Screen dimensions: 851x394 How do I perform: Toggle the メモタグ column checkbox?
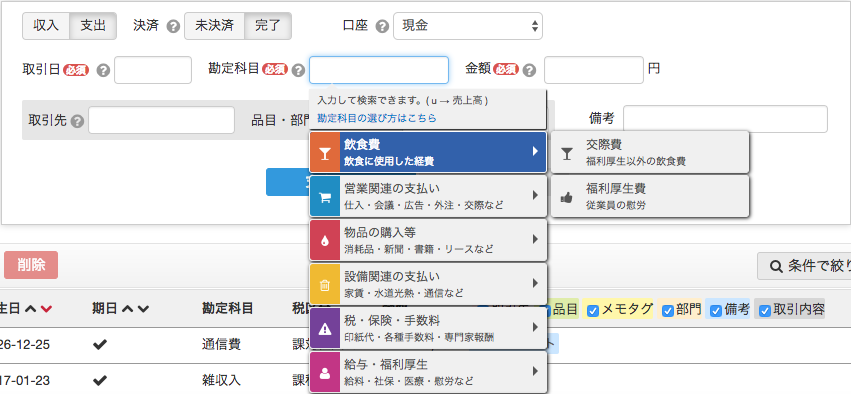(x=593, y=311)
